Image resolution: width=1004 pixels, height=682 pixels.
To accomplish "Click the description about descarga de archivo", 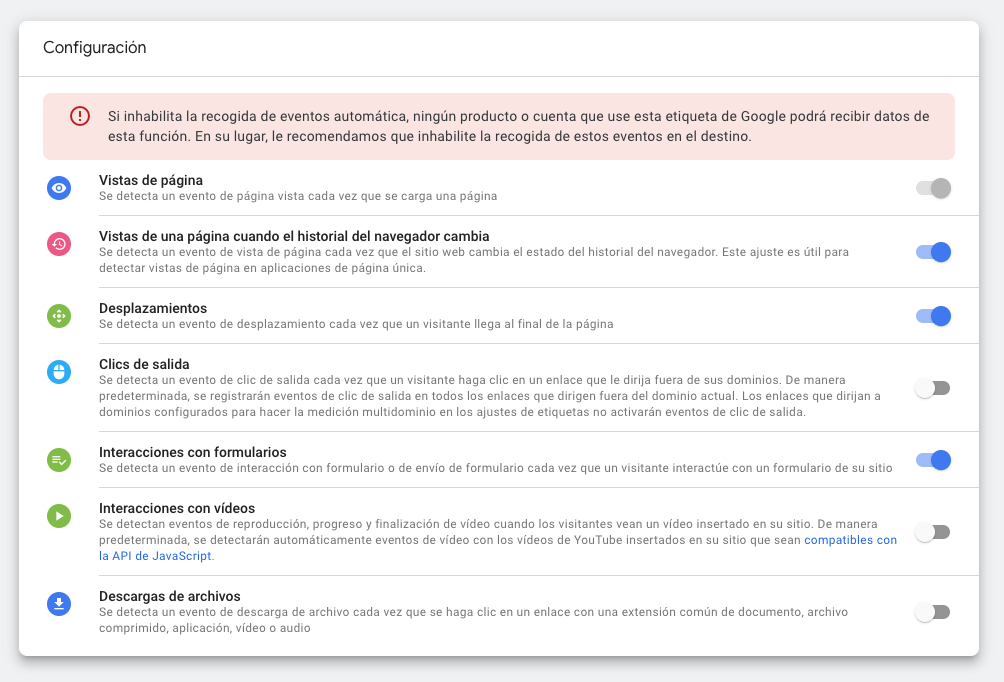I will pos(473,620).
